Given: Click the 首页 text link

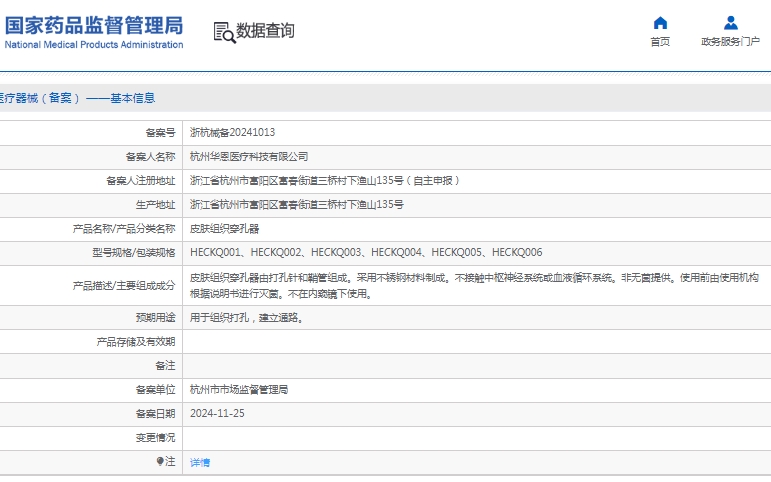Looking at the screenshot, I should 660,42.
